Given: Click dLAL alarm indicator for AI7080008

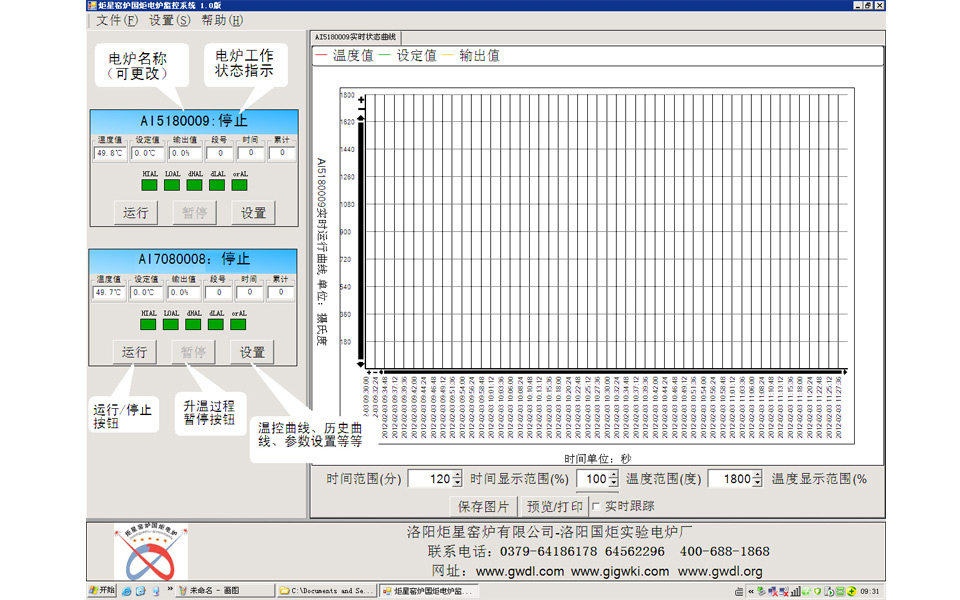Looking at the screenshot, I should pos(217,324).
